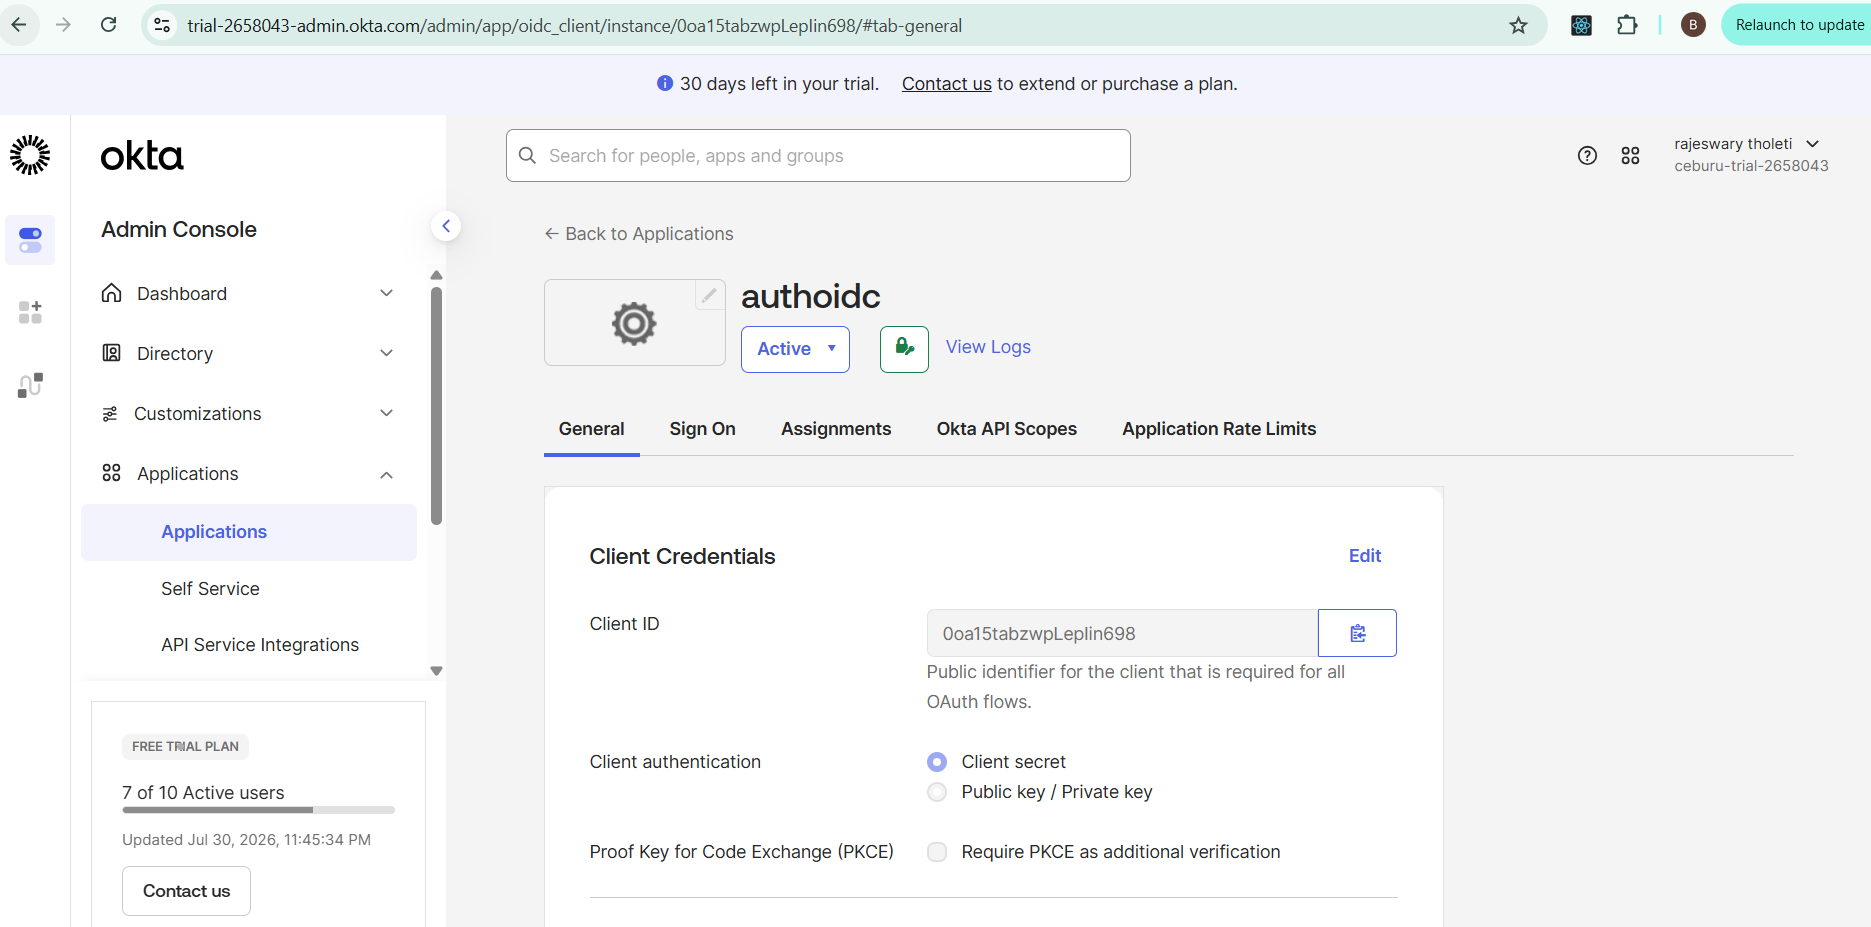Edit the application logo pencil icon
Viewport: 1871px width, 927px height.
709,295
